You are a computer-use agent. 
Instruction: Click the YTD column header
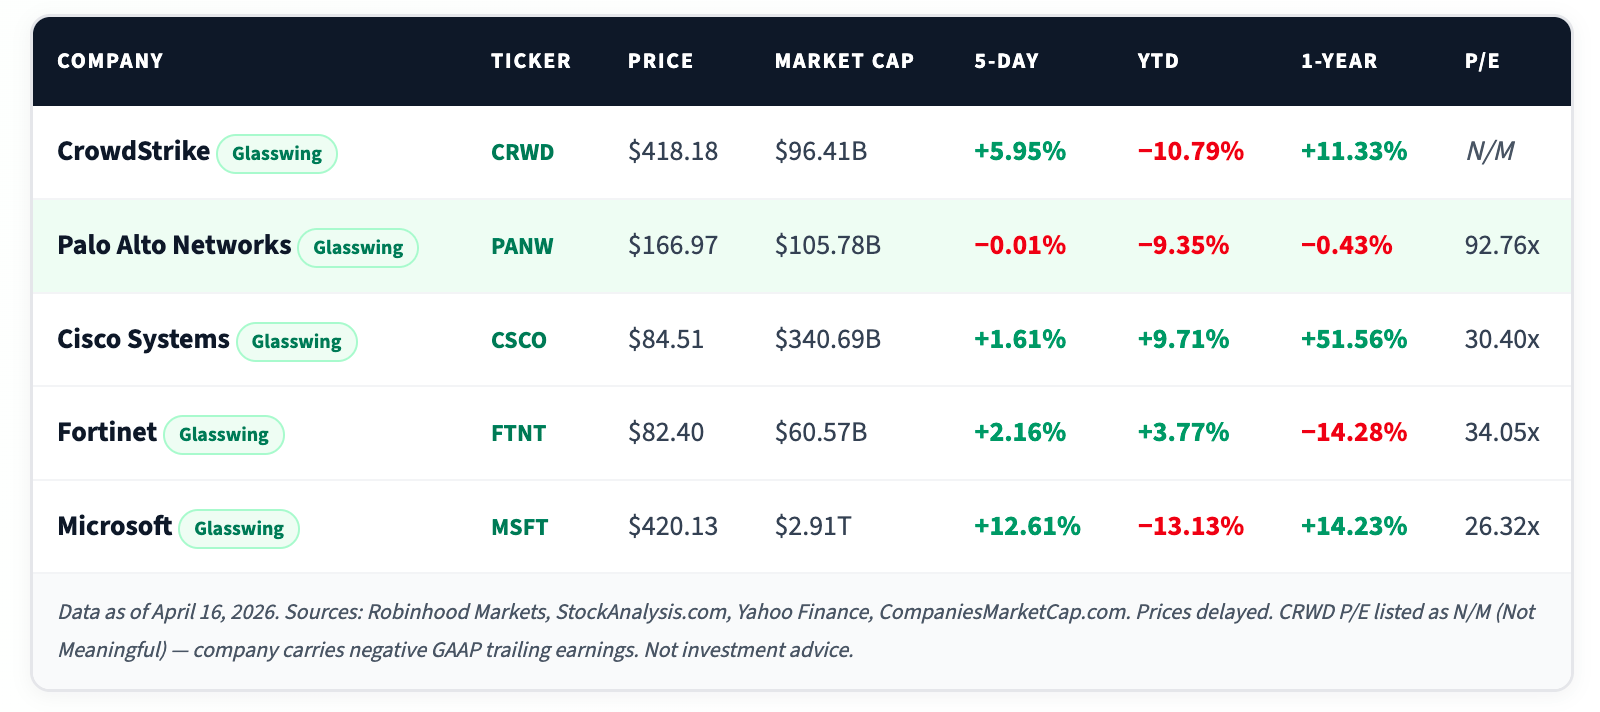1158,61
